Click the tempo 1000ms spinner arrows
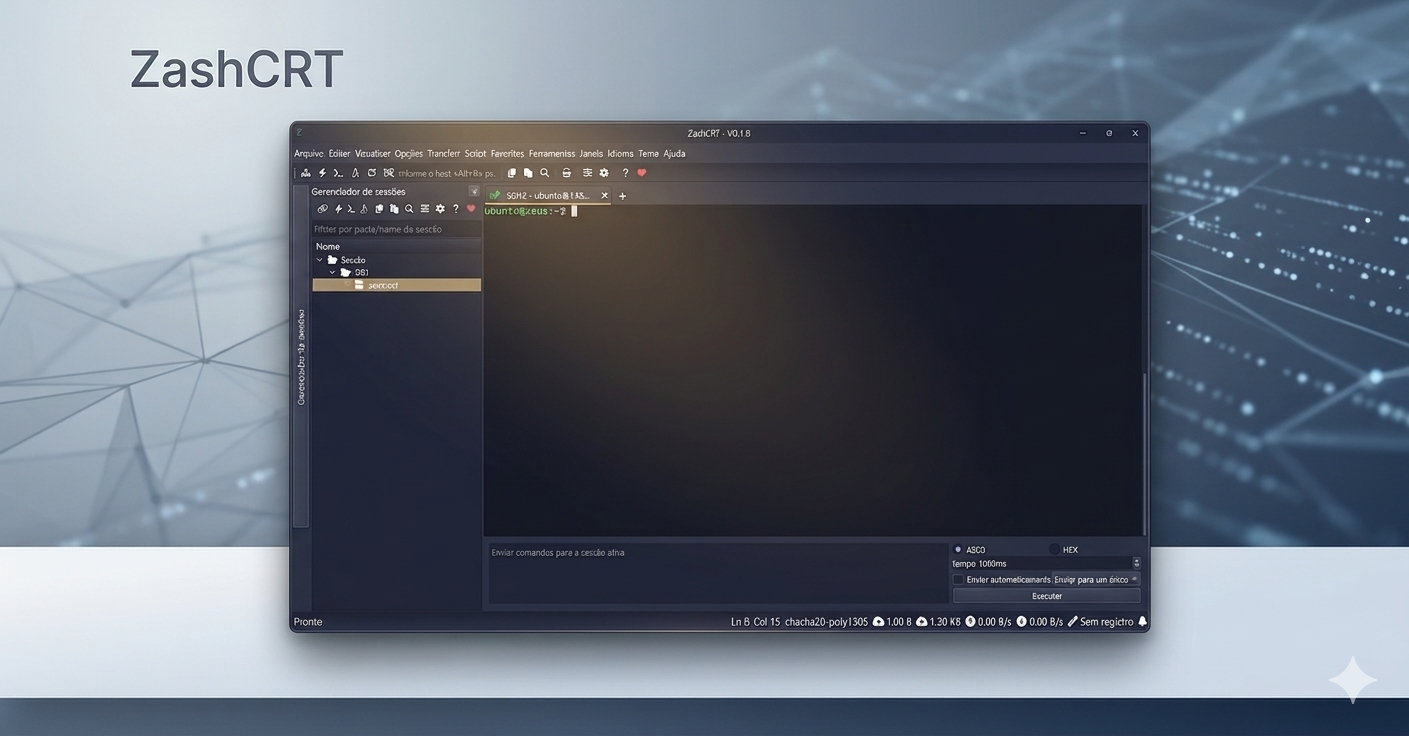1409x736 pixels. tap(1136, 563)
